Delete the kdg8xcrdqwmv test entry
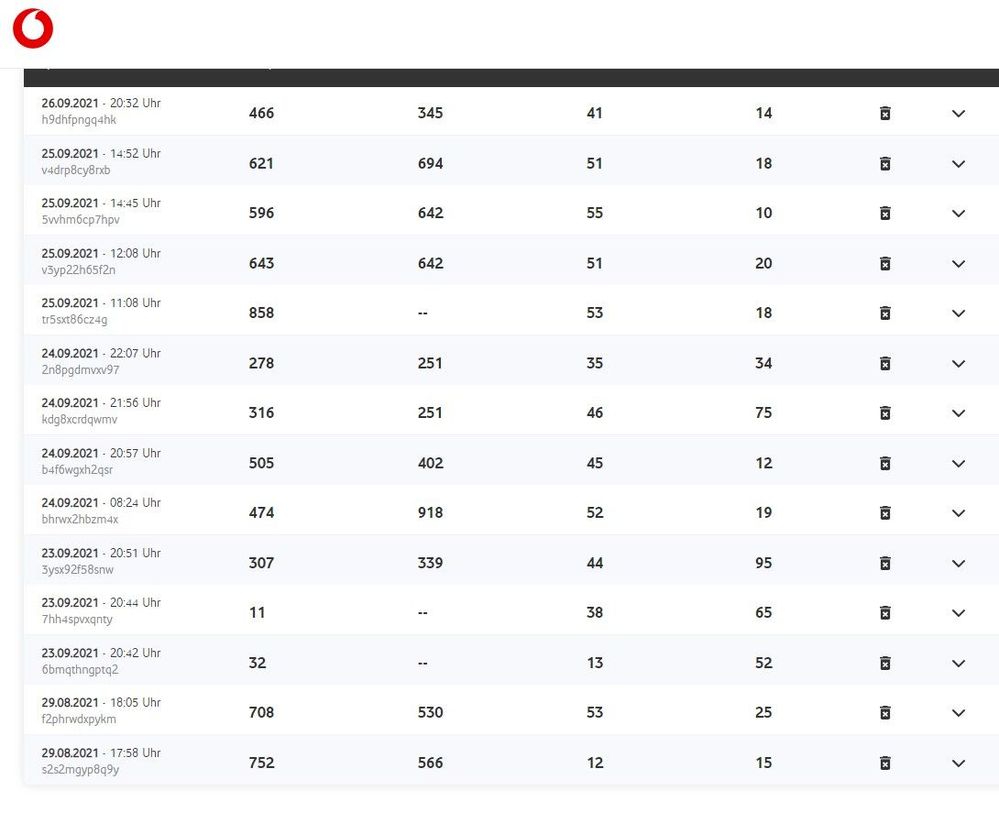This screenshot has width=999, height=813. 885,414
